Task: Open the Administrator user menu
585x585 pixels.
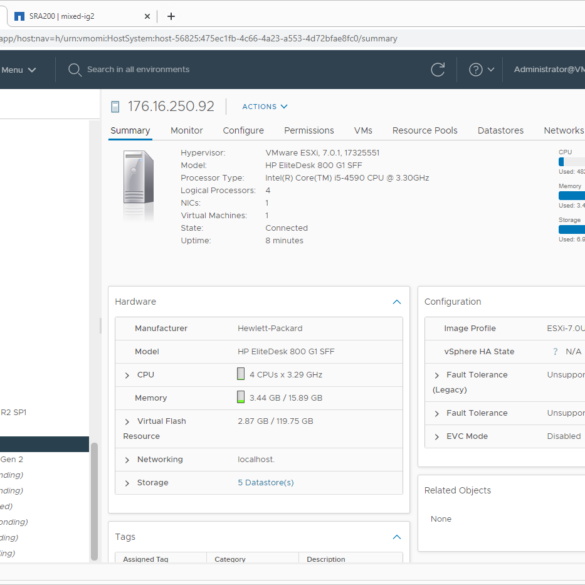Action: coord(549,69)
